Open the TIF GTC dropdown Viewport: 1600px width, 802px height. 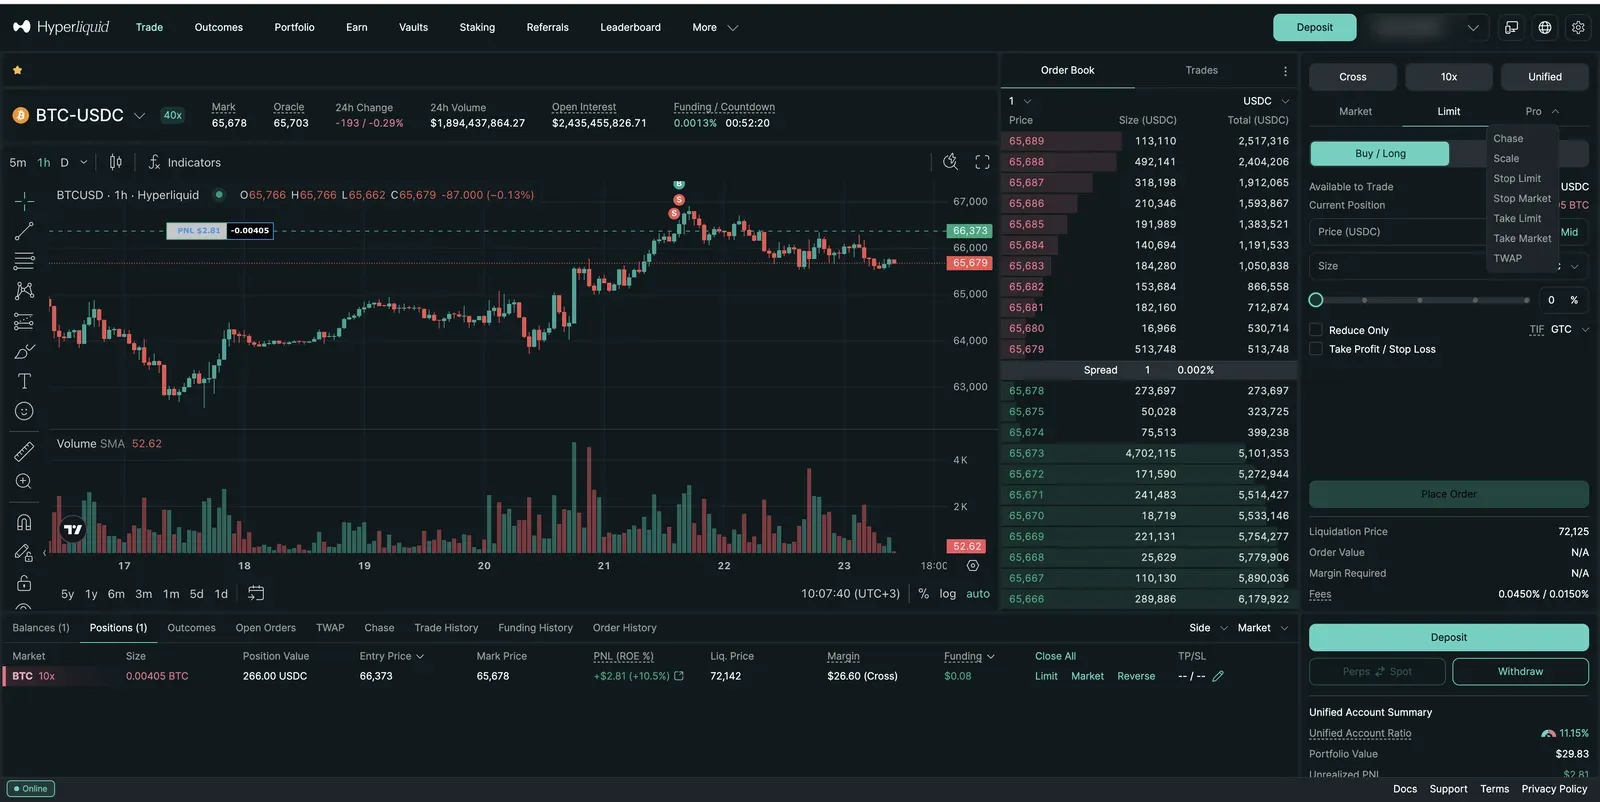click(x=1569, y=330)
